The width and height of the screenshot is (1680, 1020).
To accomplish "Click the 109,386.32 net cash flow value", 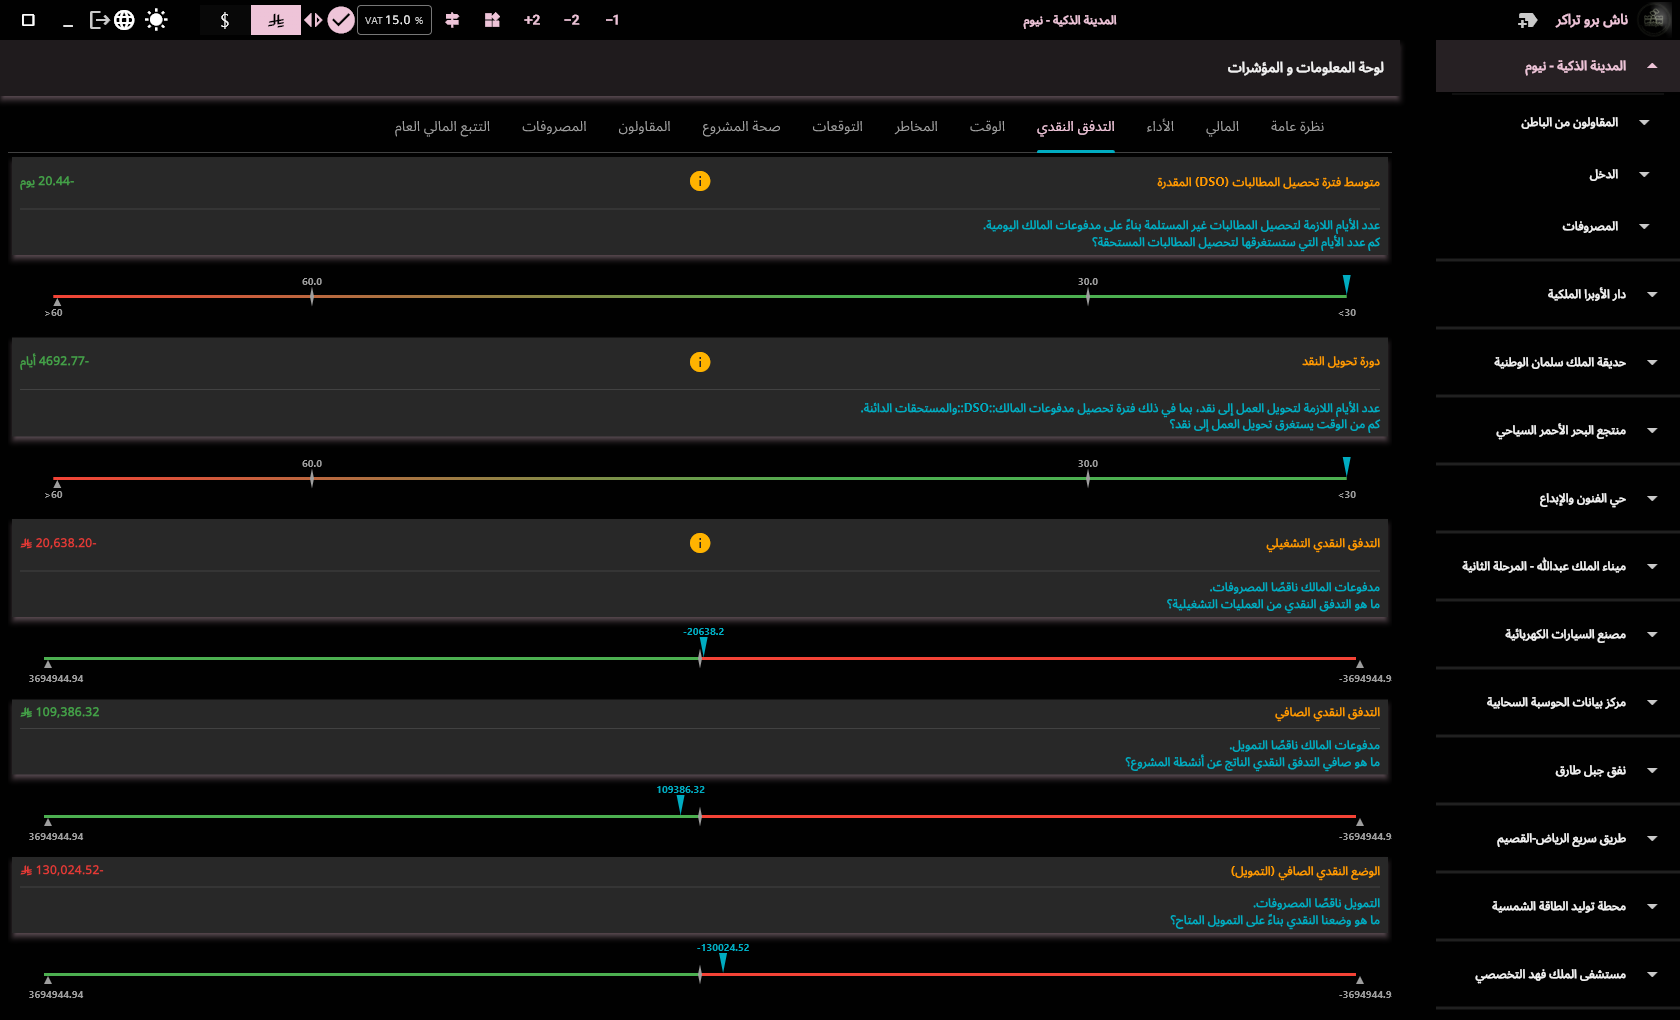I will [x=60, y=712].
